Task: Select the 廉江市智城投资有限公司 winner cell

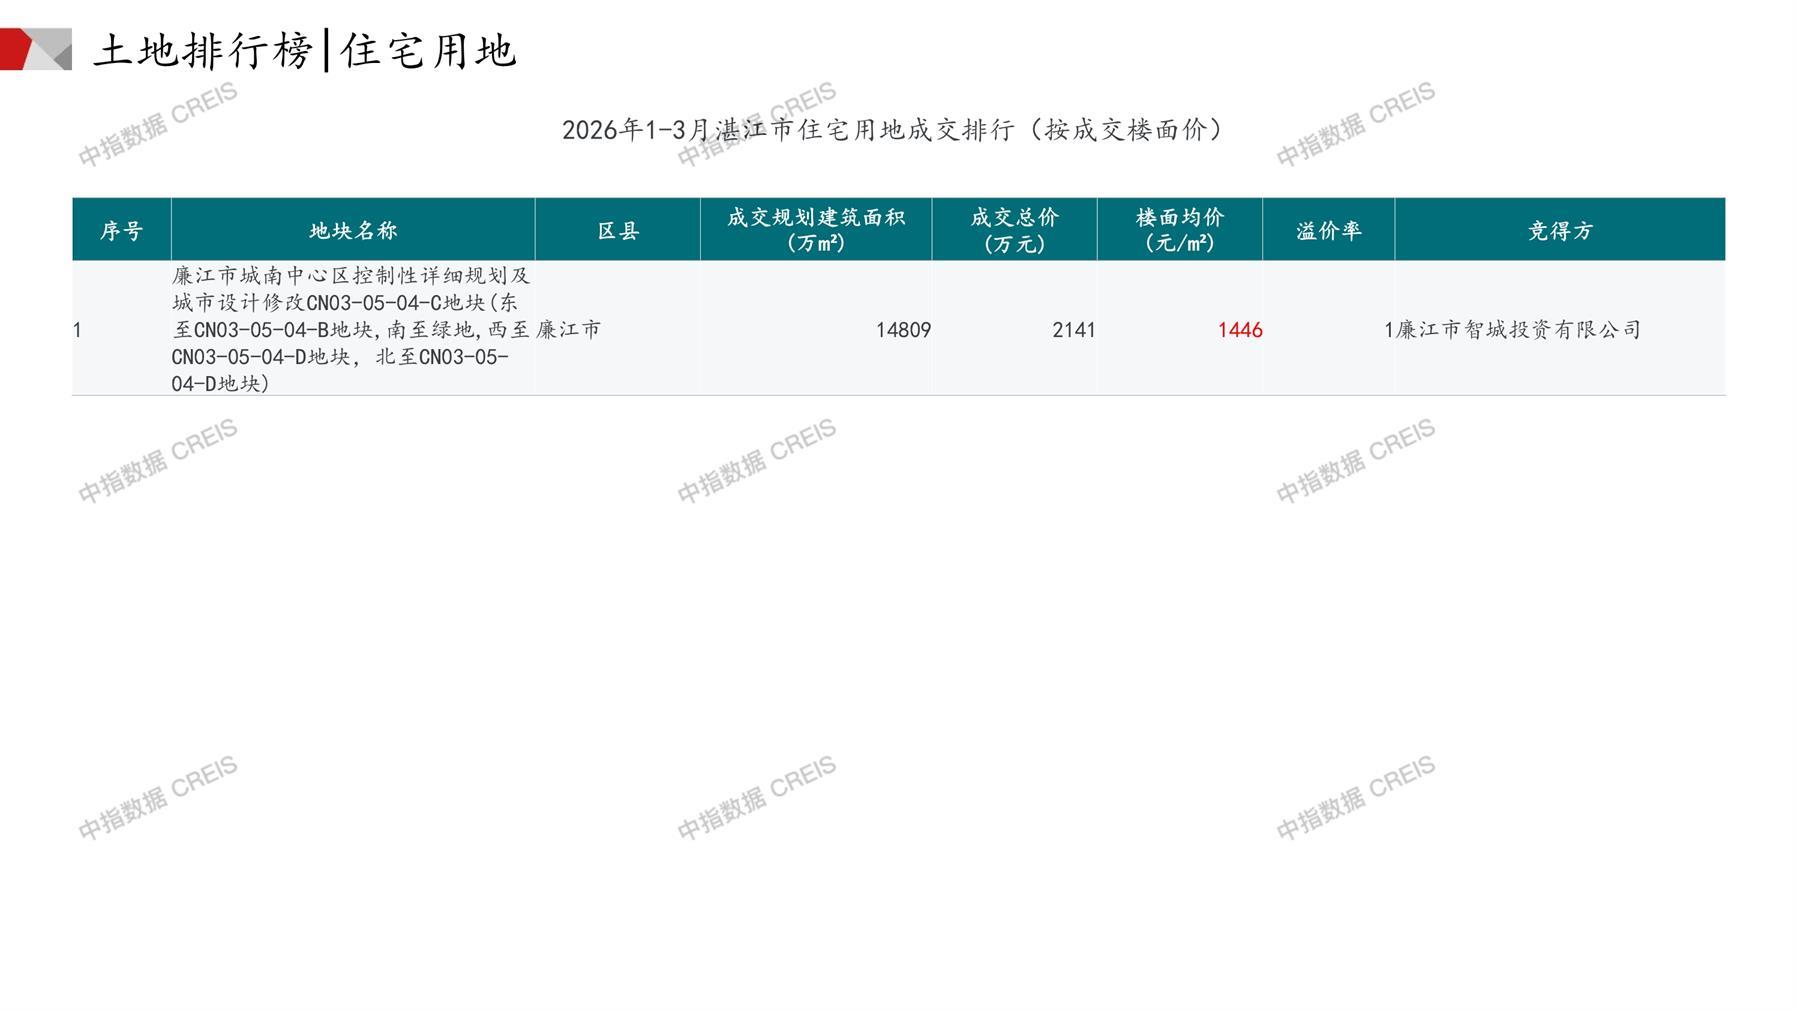Action: click(1518, 330)
